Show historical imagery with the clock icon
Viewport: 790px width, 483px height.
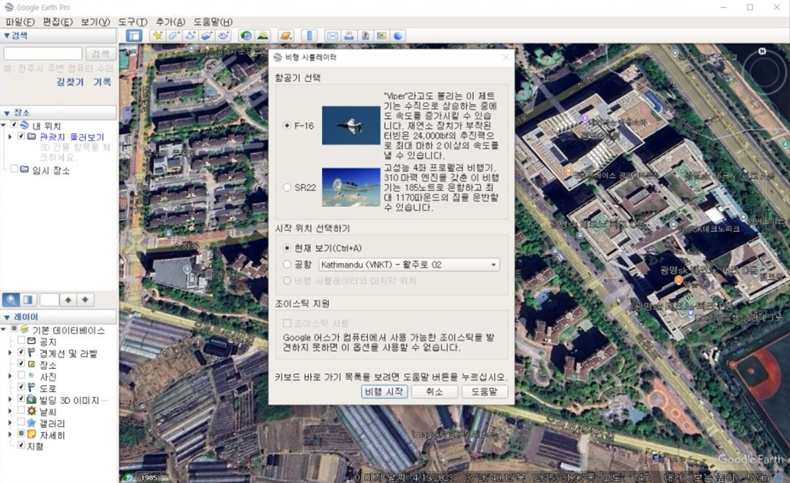pyautogui.click(x=246, y=35)
